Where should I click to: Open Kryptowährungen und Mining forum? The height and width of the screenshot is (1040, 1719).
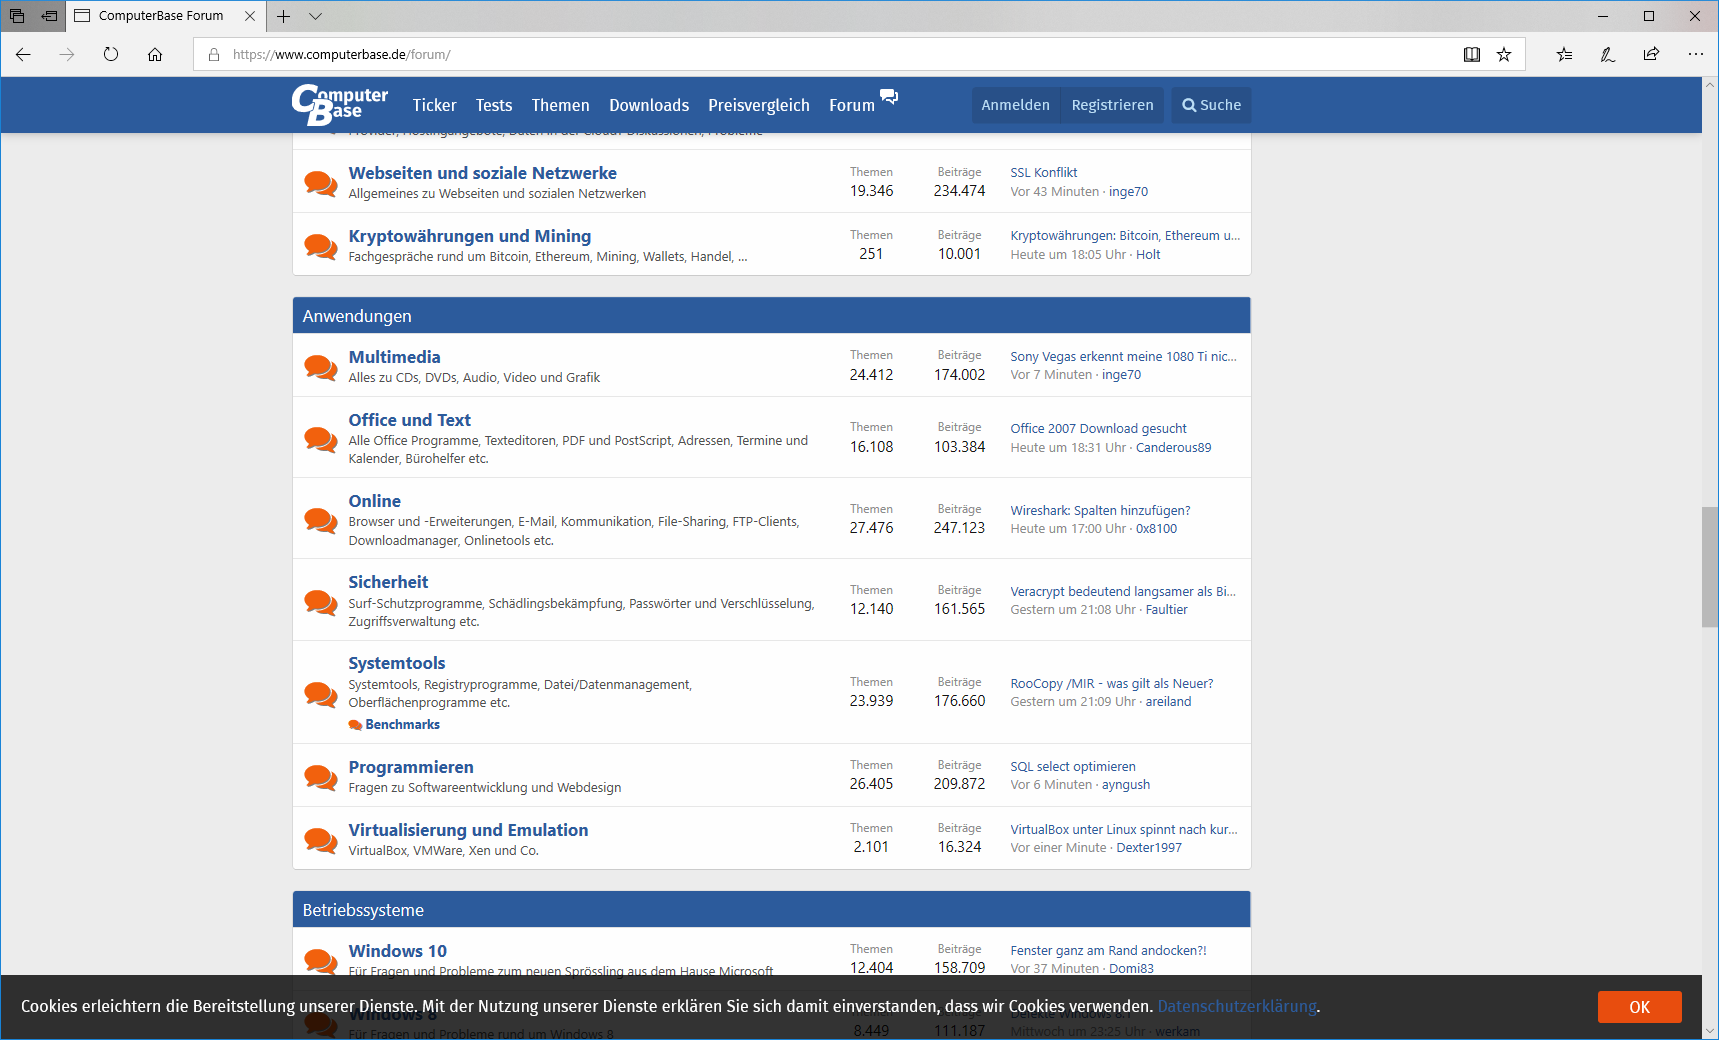coord(469,236)
